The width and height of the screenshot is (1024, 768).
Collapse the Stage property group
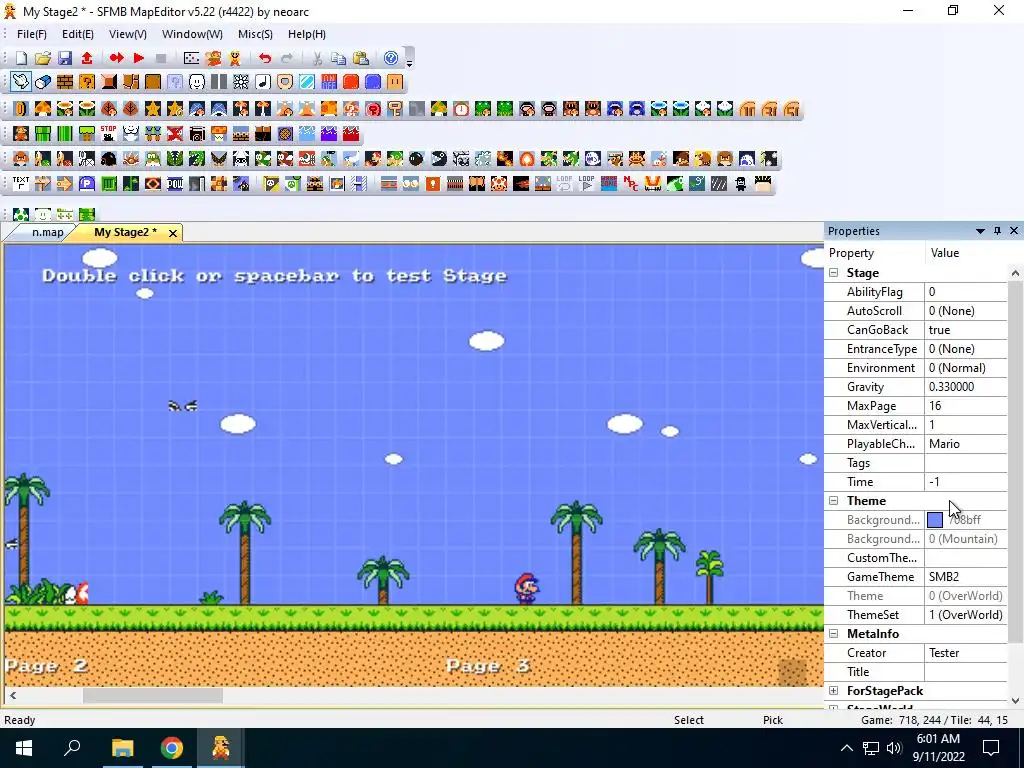click(833, 273)
